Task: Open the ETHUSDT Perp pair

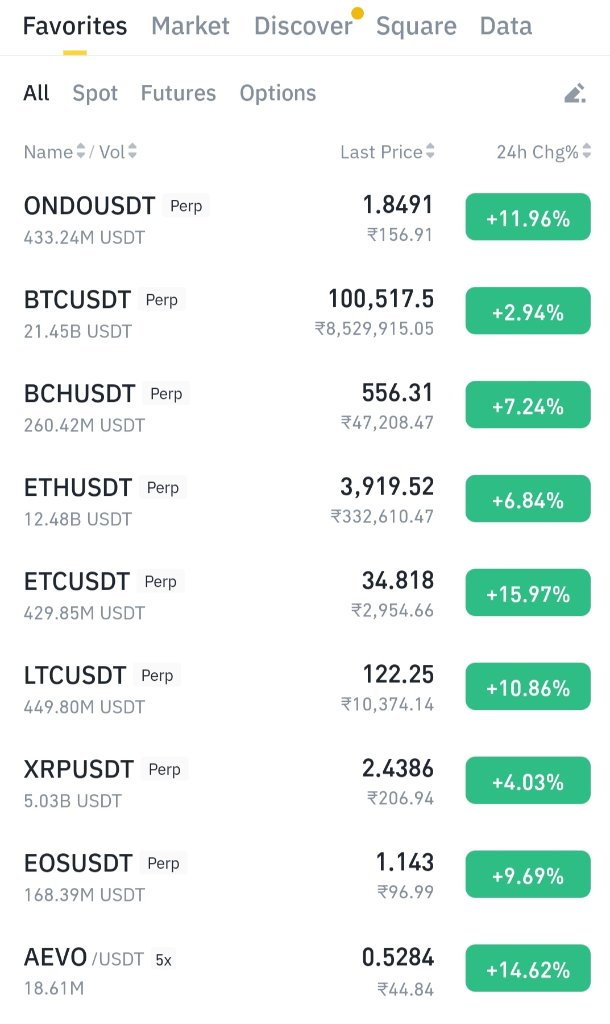Action: [x=305, y=501]
